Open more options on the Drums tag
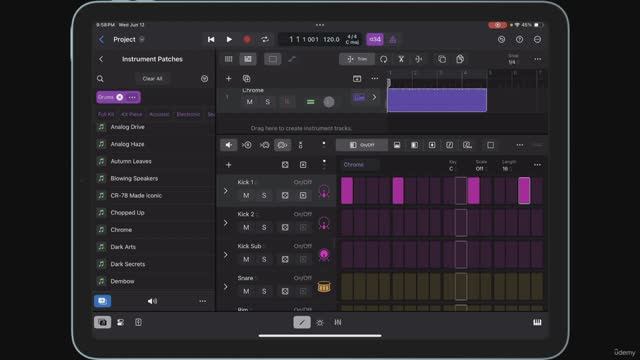The height and width of the screenshot is (360, 640). tap(132, 97)
